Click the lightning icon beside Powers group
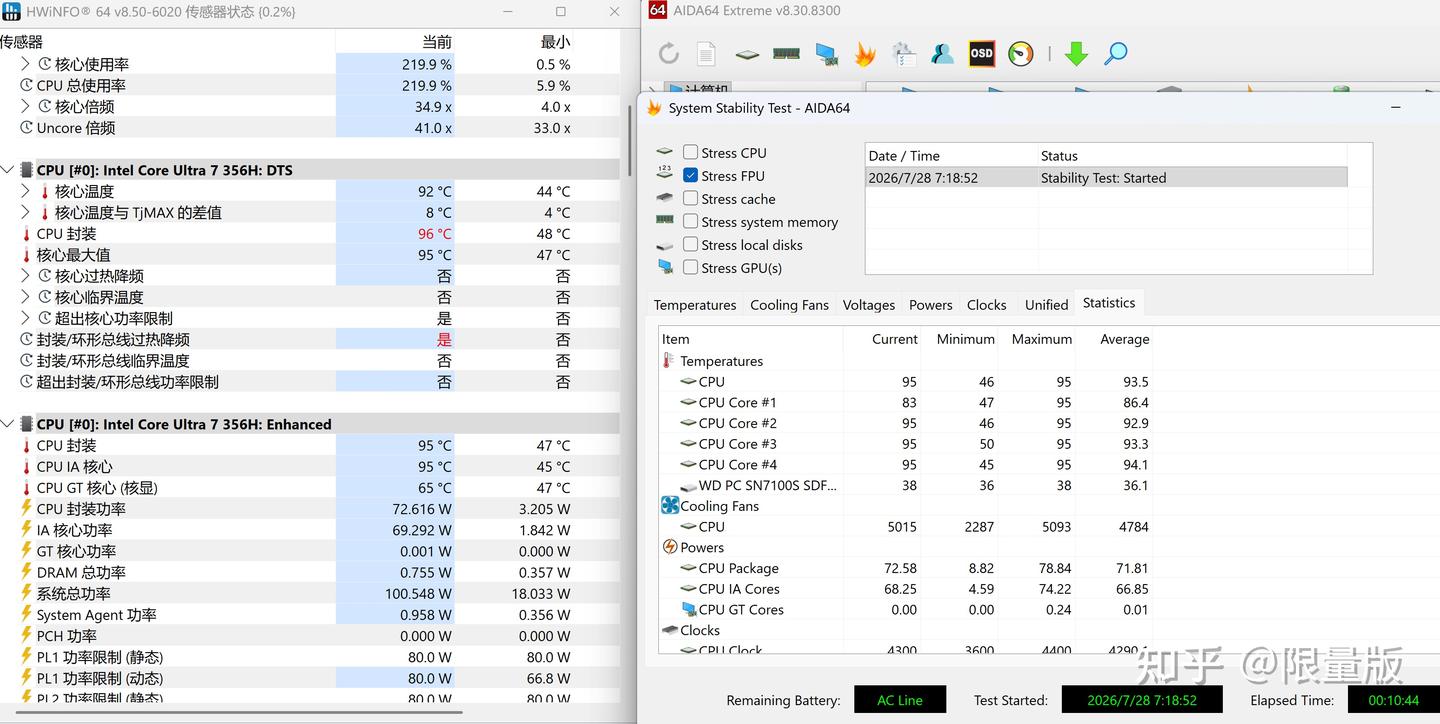This screenshot has width=1440, height=724. pos(670,547)
